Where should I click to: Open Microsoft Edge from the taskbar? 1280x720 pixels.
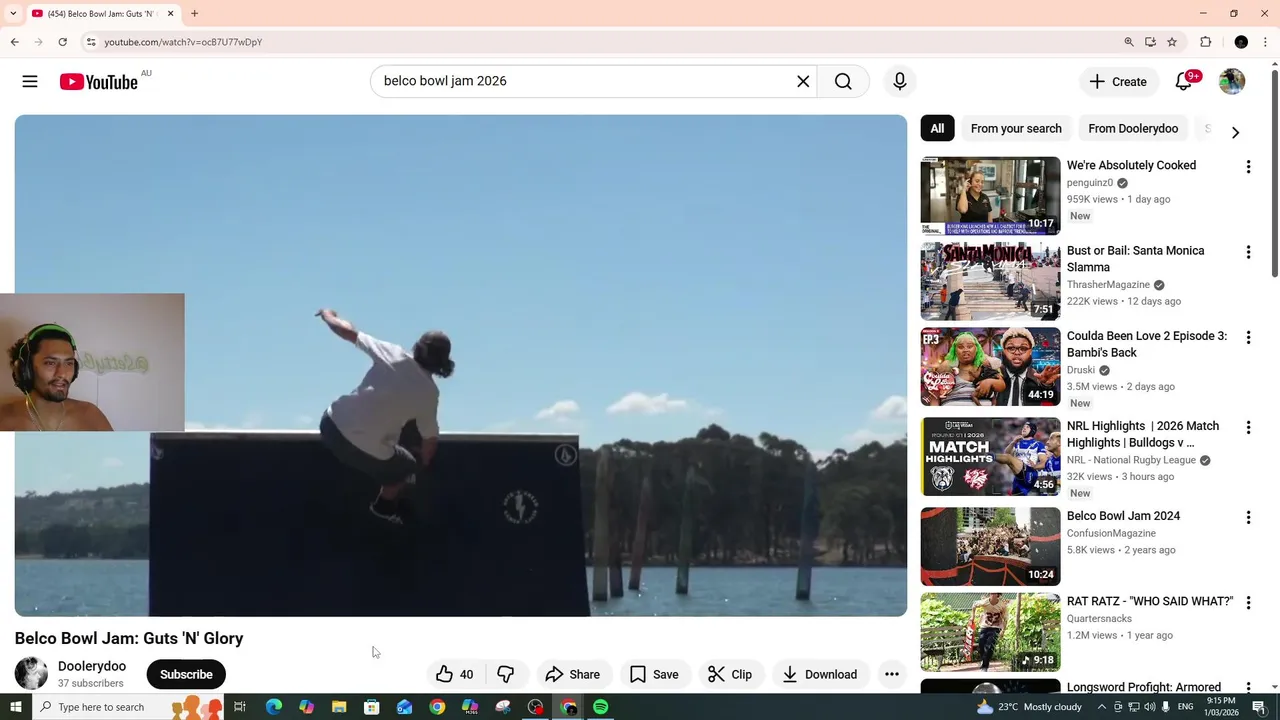[273, 707]
